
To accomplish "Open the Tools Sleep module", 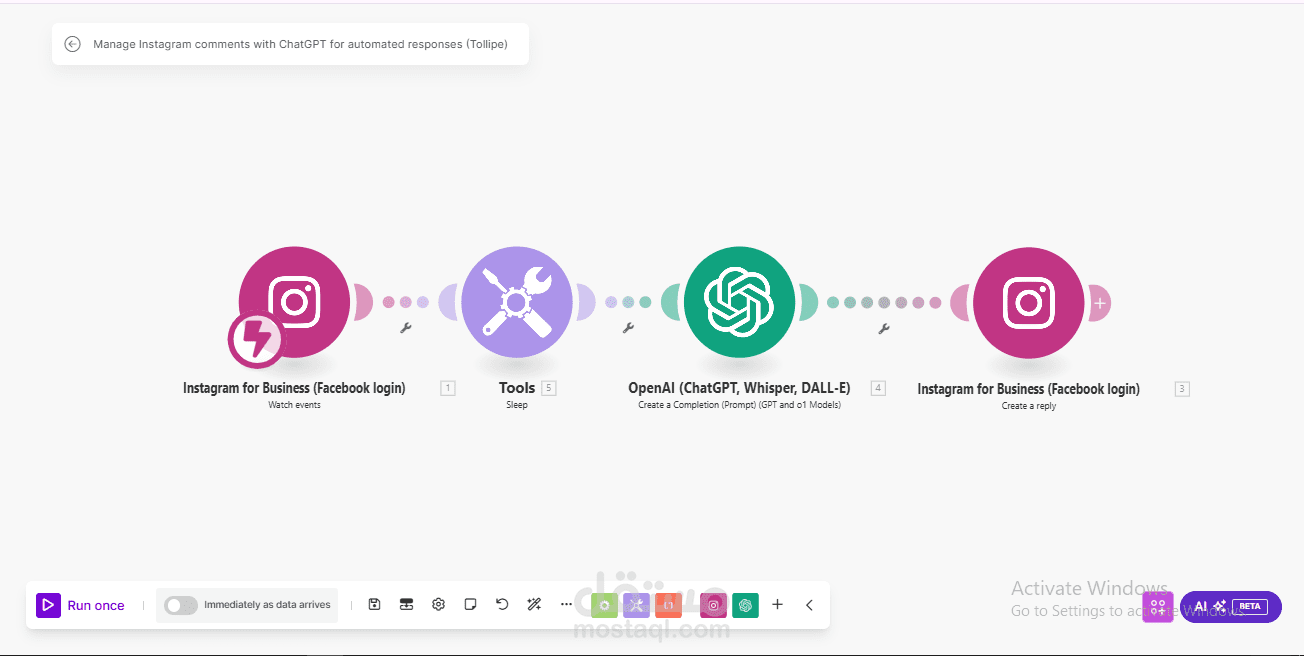I will coord(517,302).
